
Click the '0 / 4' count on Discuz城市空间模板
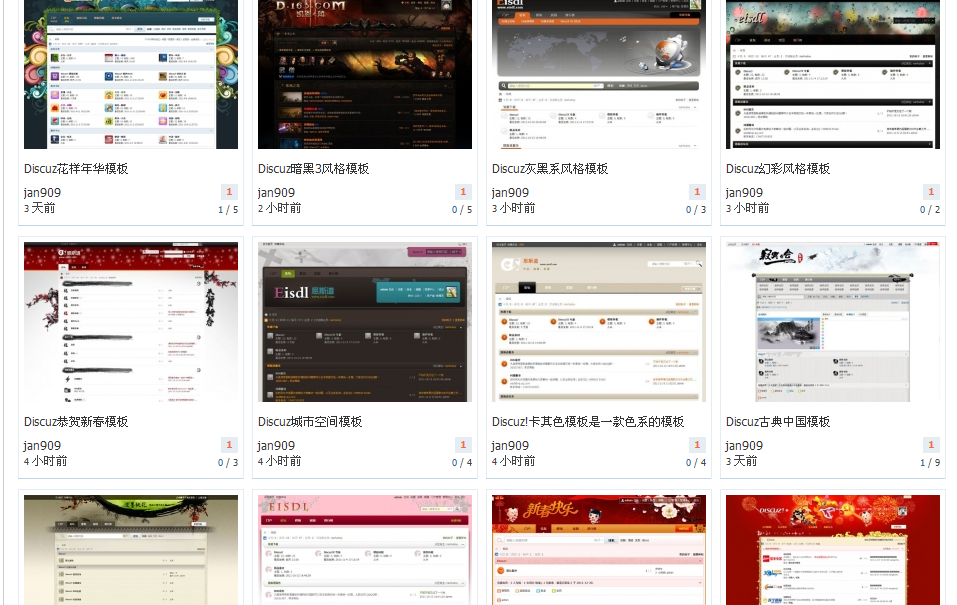(x=462, y=463)
